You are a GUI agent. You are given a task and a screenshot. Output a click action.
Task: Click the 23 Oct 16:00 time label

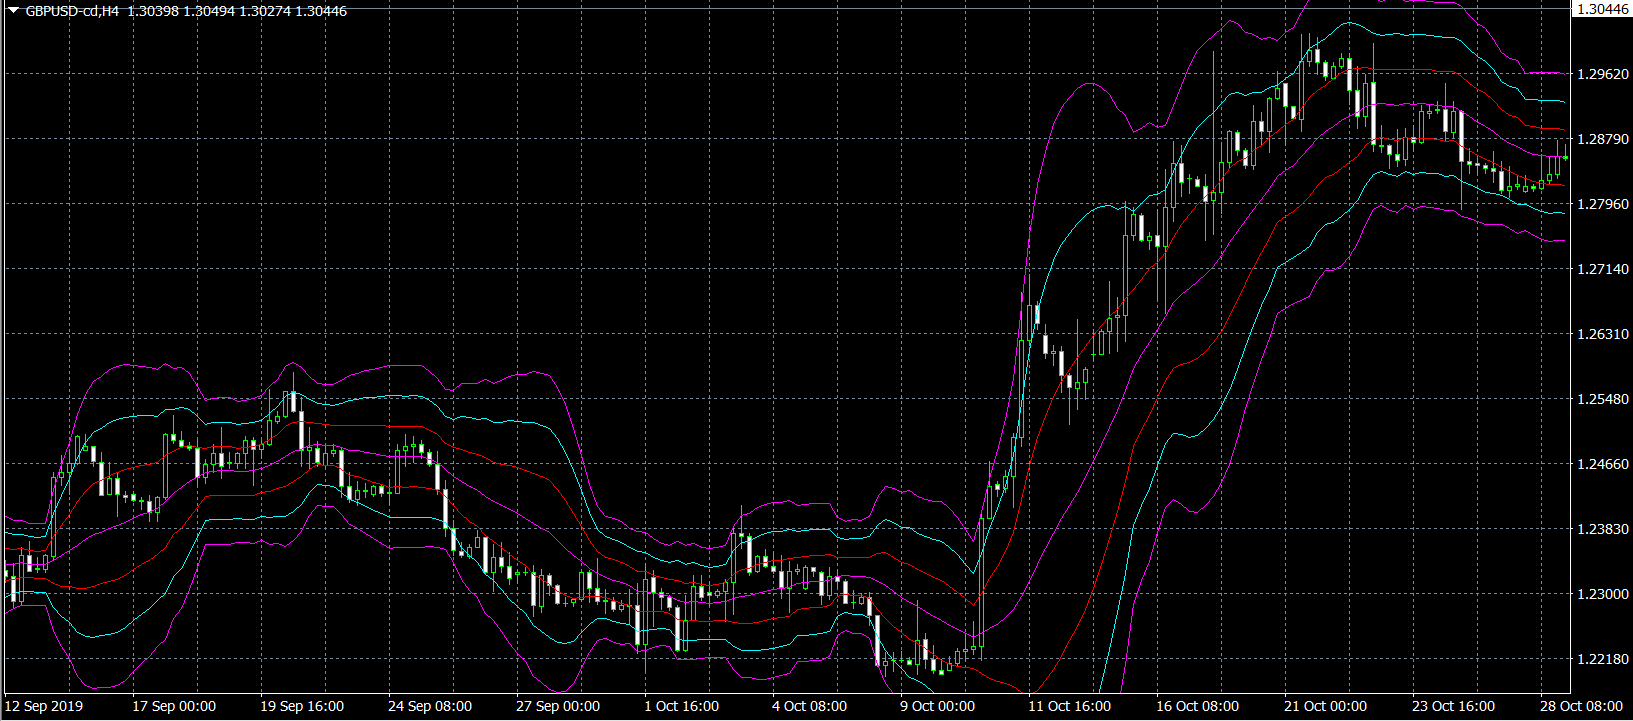coord(1454,706)
